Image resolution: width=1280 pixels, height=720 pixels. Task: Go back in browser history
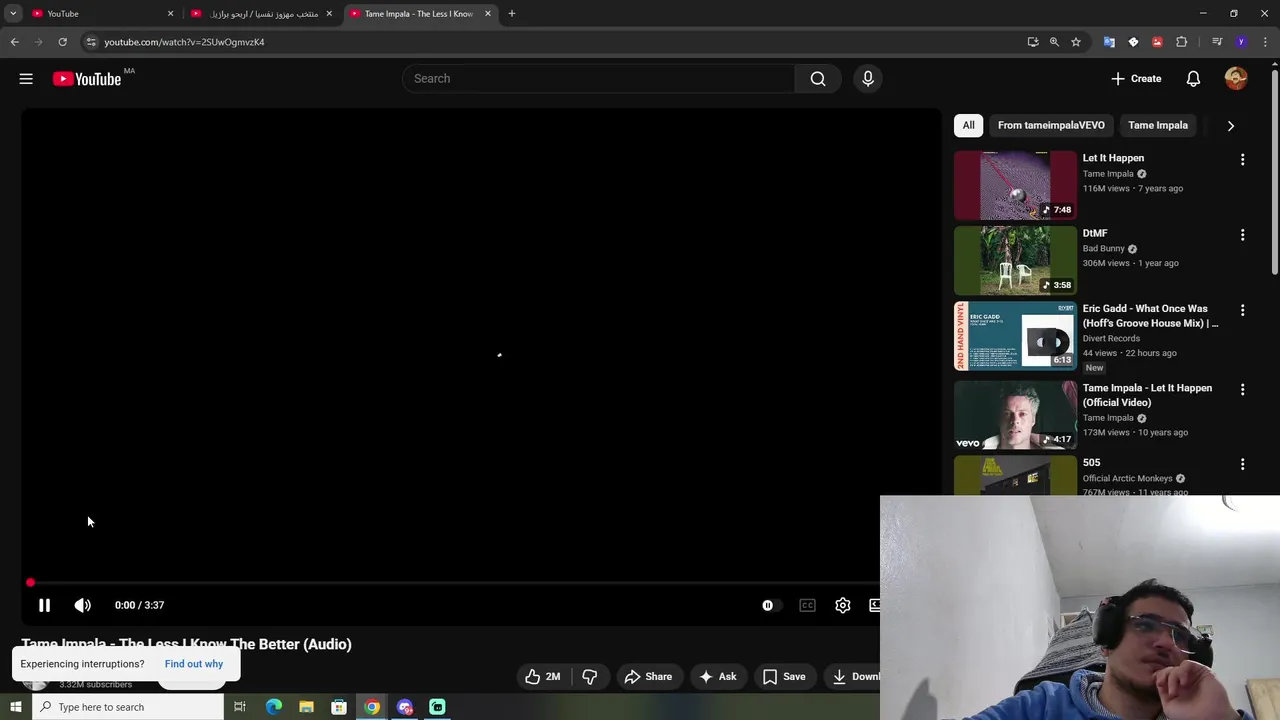tap(14, 42)
